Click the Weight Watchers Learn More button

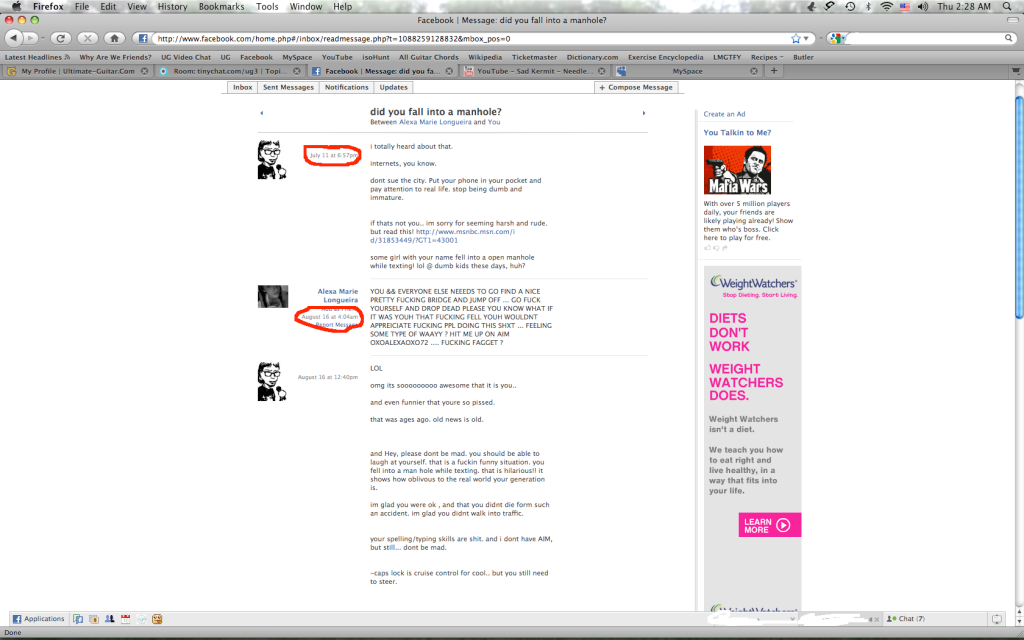[769, 525]
